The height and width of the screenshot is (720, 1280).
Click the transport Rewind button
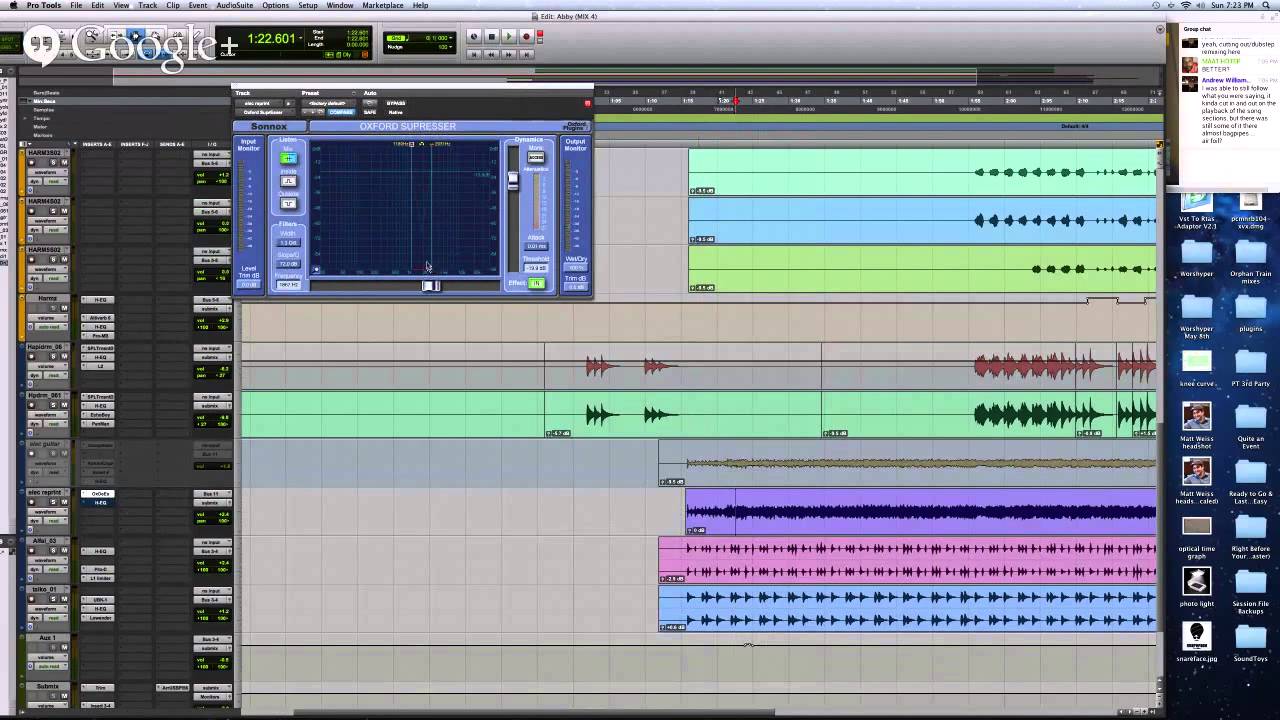tap(491, 54)
